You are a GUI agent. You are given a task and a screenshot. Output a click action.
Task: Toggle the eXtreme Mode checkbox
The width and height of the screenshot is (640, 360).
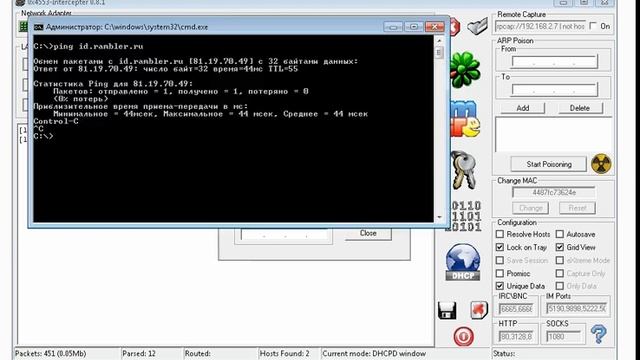[560, 260]
